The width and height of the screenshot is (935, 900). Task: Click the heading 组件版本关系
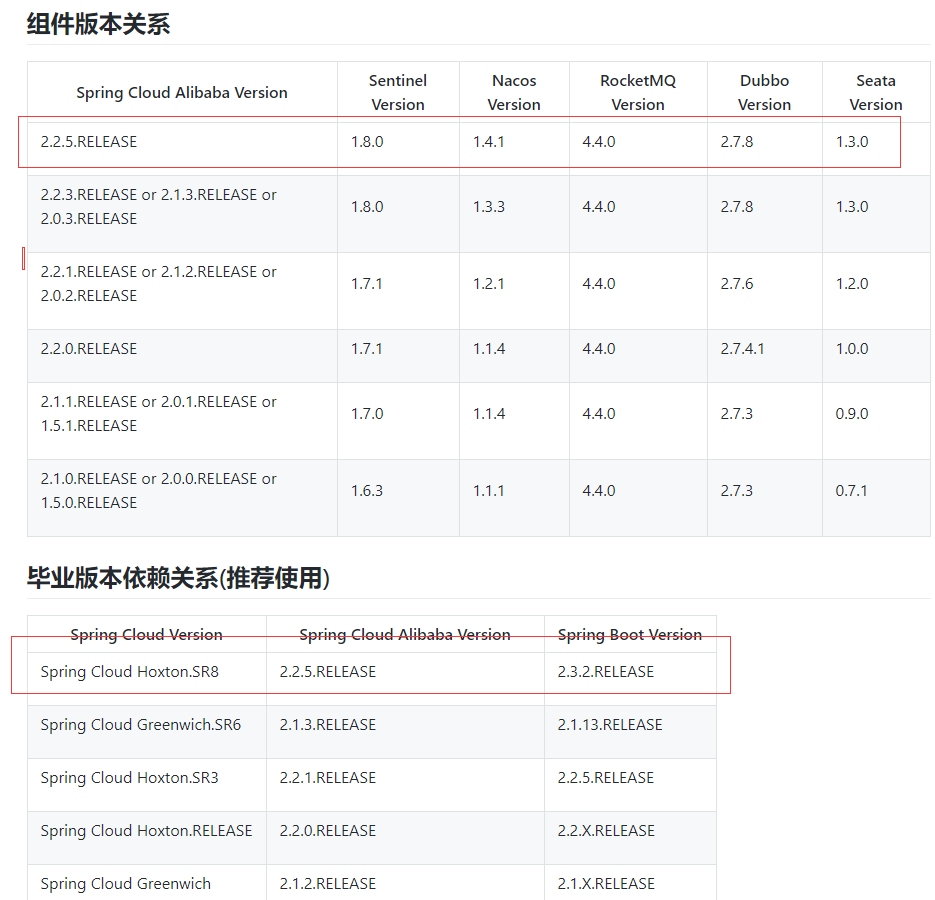(98, 24)
